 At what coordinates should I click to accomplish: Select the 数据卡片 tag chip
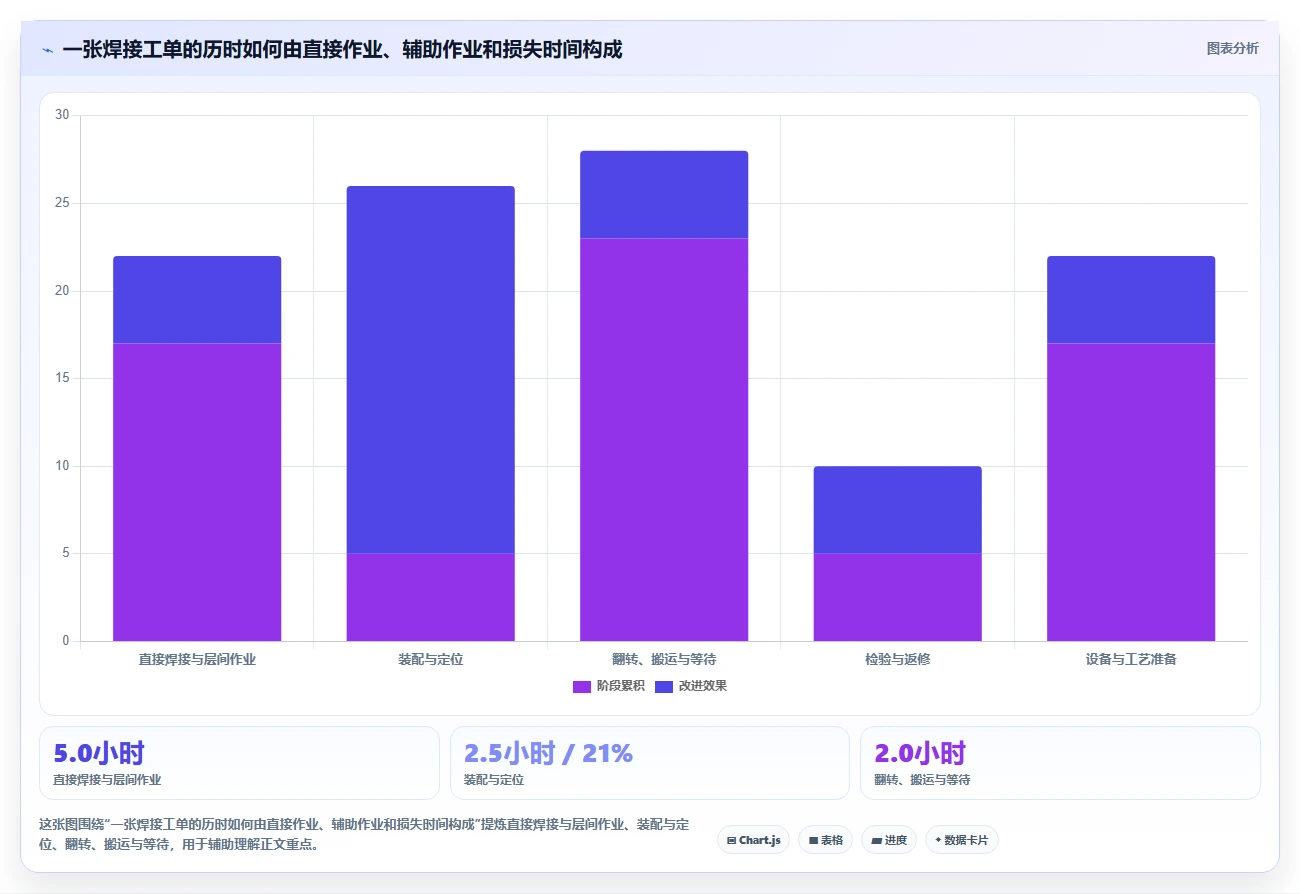click(x=961, y=840)
